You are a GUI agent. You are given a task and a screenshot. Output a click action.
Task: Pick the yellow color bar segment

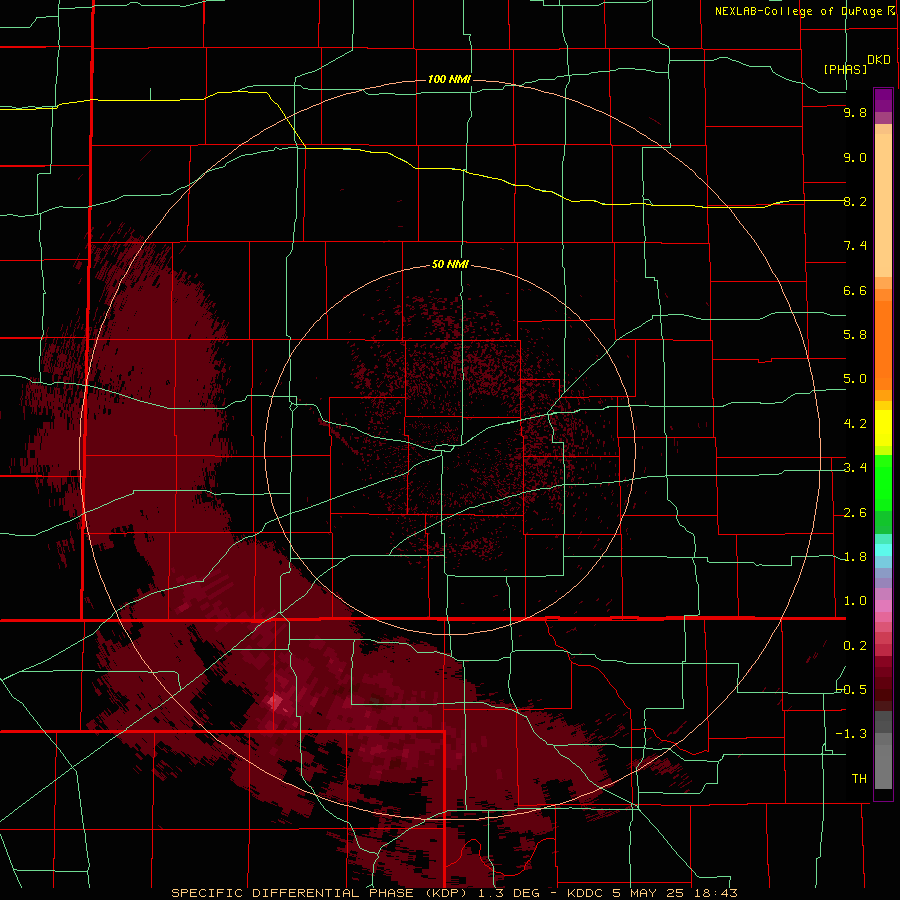pyautogui.click(x=883, y=428)
